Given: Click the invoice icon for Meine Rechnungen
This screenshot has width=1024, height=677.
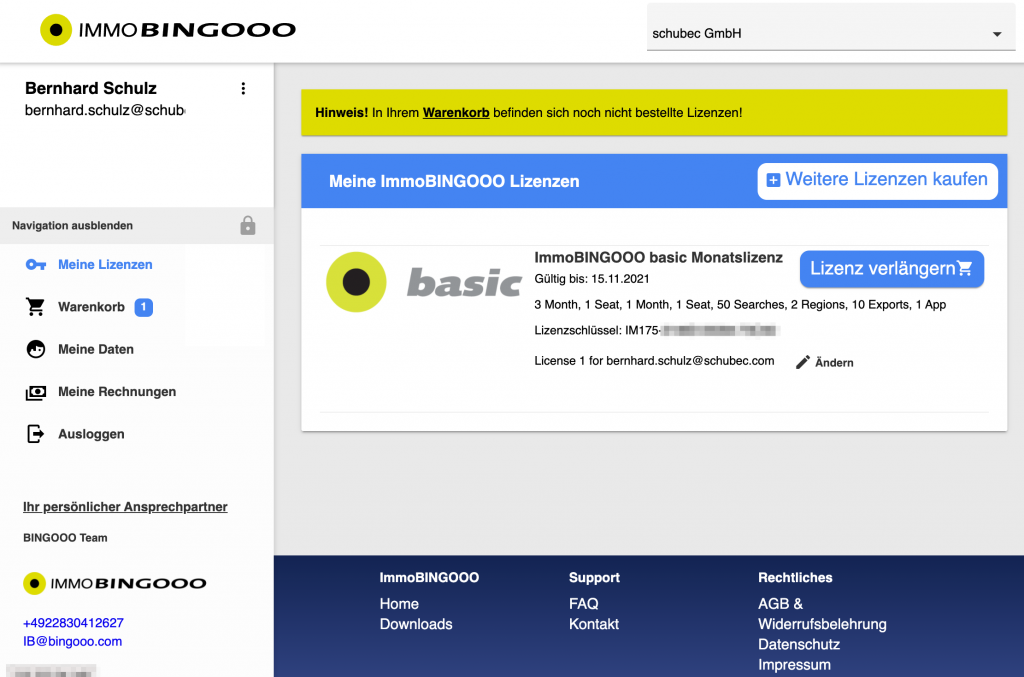Looking at the screenshot, I should point(36,392).
